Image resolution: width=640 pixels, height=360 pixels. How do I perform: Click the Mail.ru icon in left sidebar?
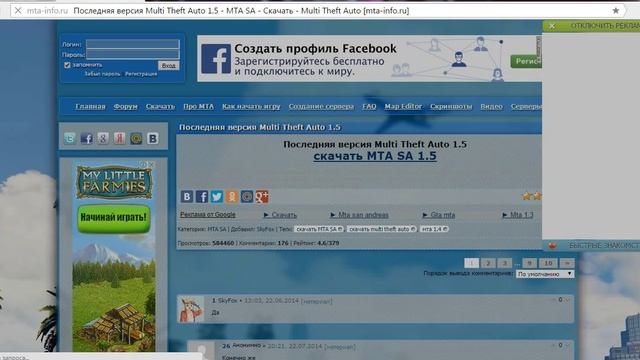[x=136, y=139]
